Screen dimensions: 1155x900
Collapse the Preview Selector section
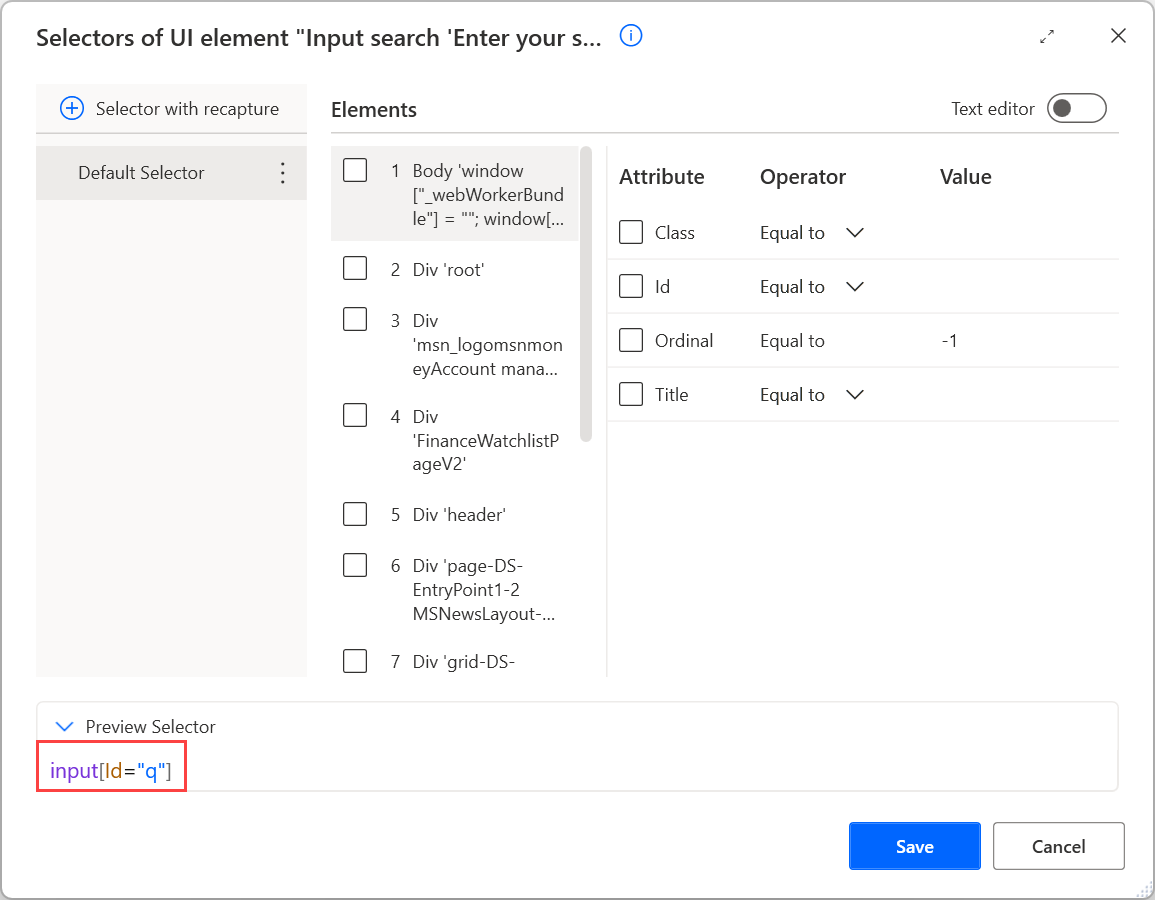pyautogui.click(x=66, y=727)
